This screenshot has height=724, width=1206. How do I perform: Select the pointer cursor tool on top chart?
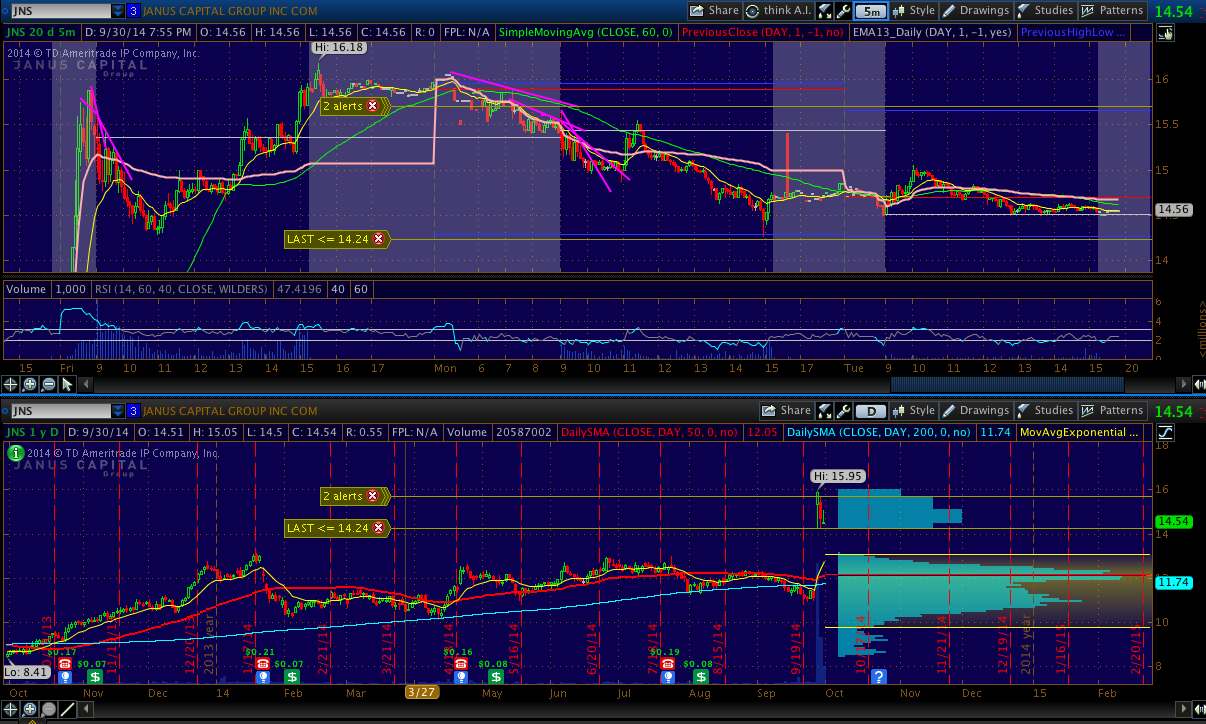pyautogui.click(x=67, y=384)
